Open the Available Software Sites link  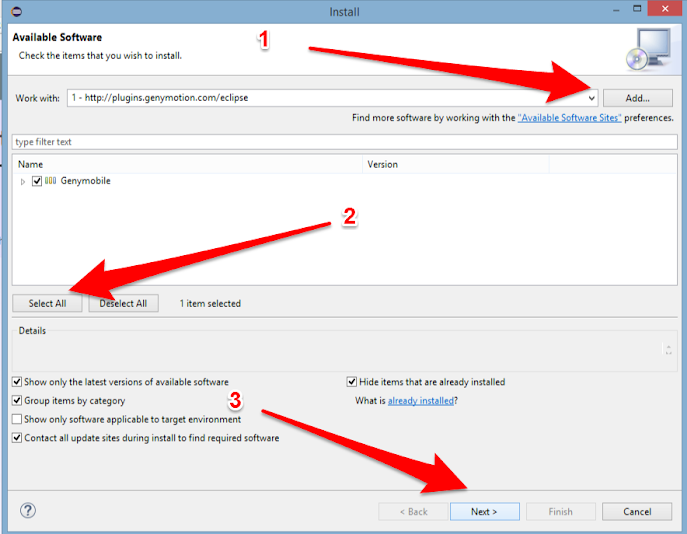(x=569, y=118)
